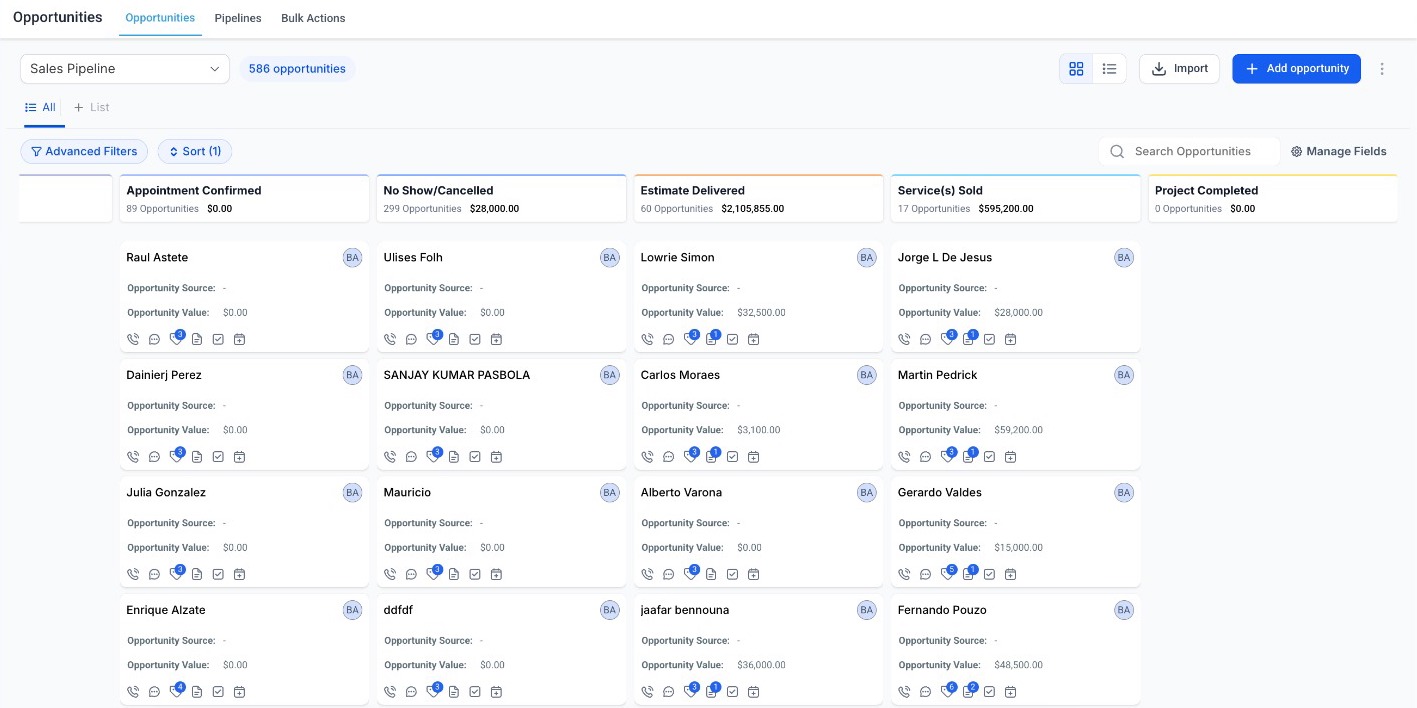1417x708 pixels.
Task: Open messages for Raul Astete card
Action: pyautogui.click(x=154, y=339)
